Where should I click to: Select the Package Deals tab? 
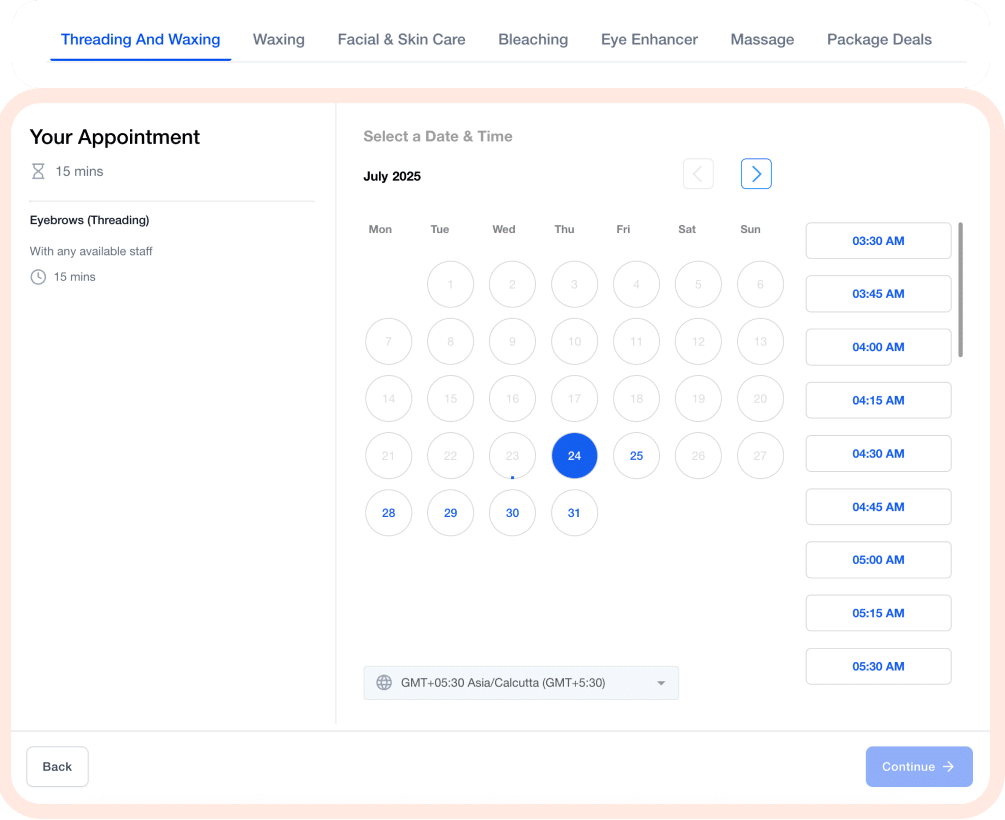[879, 40]
